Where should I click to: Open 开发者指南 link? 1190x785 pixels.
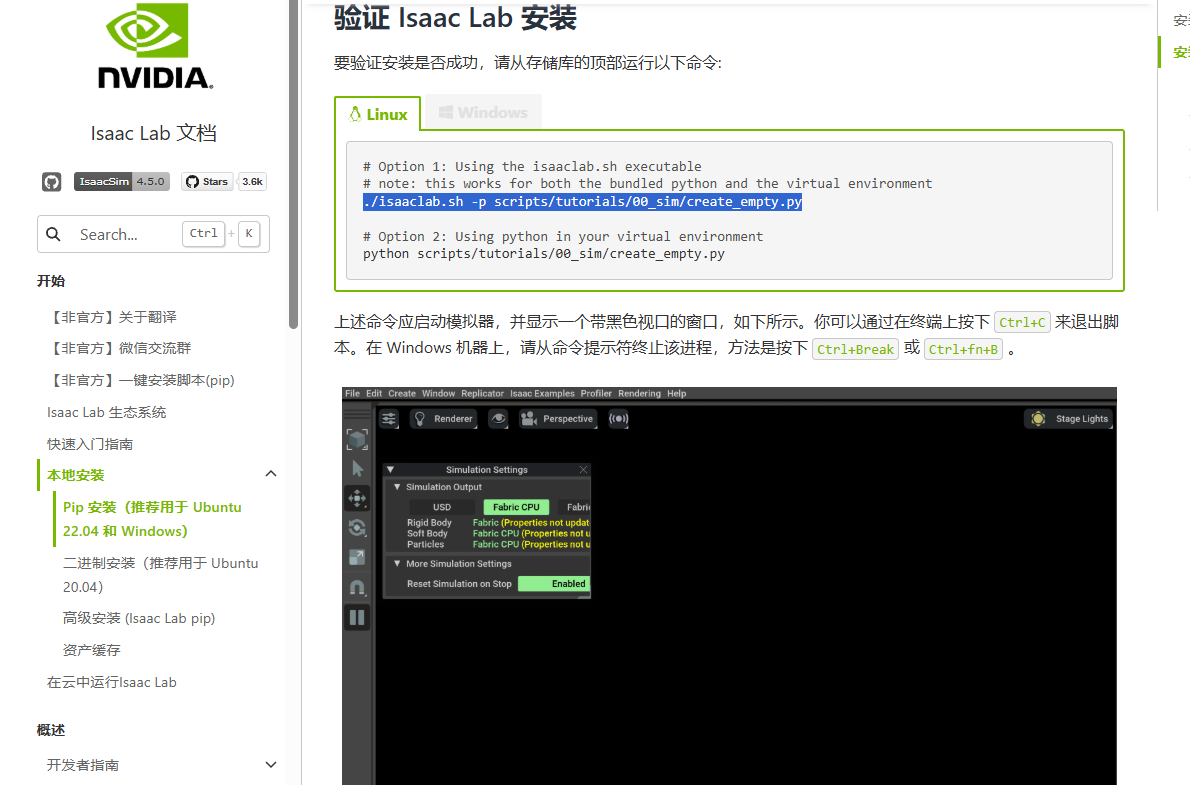click(x=83, y=765)
